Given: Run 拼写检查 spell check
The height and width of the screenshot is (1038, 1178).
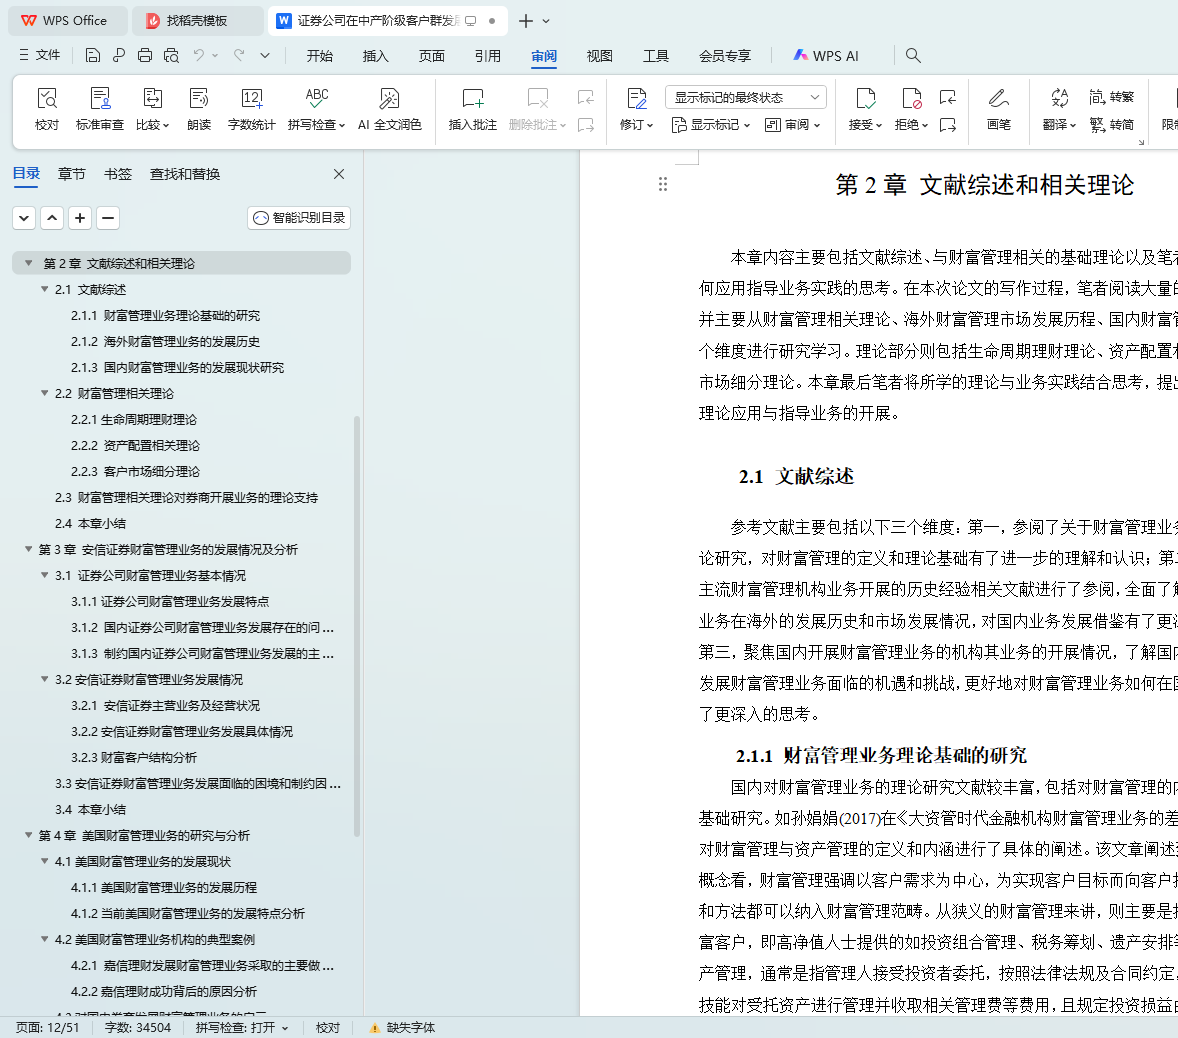Looking at the screenshot, I should click(316, 109).
